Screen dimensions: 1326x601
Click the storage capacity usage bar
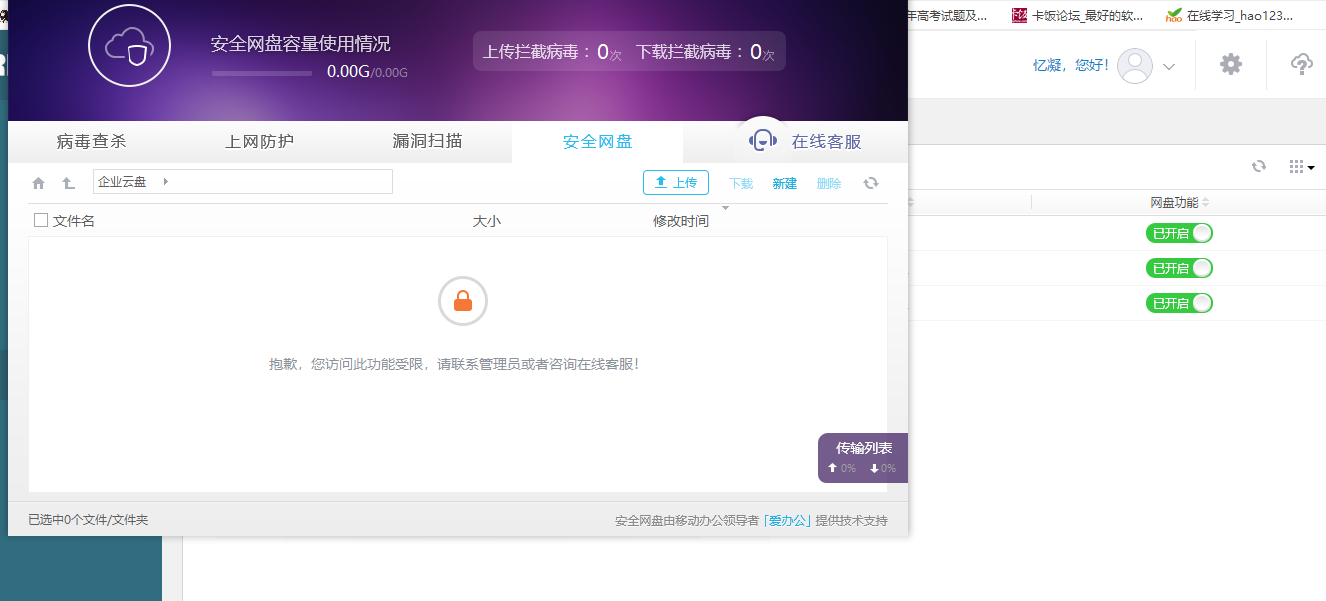click(x=262, y=73)
